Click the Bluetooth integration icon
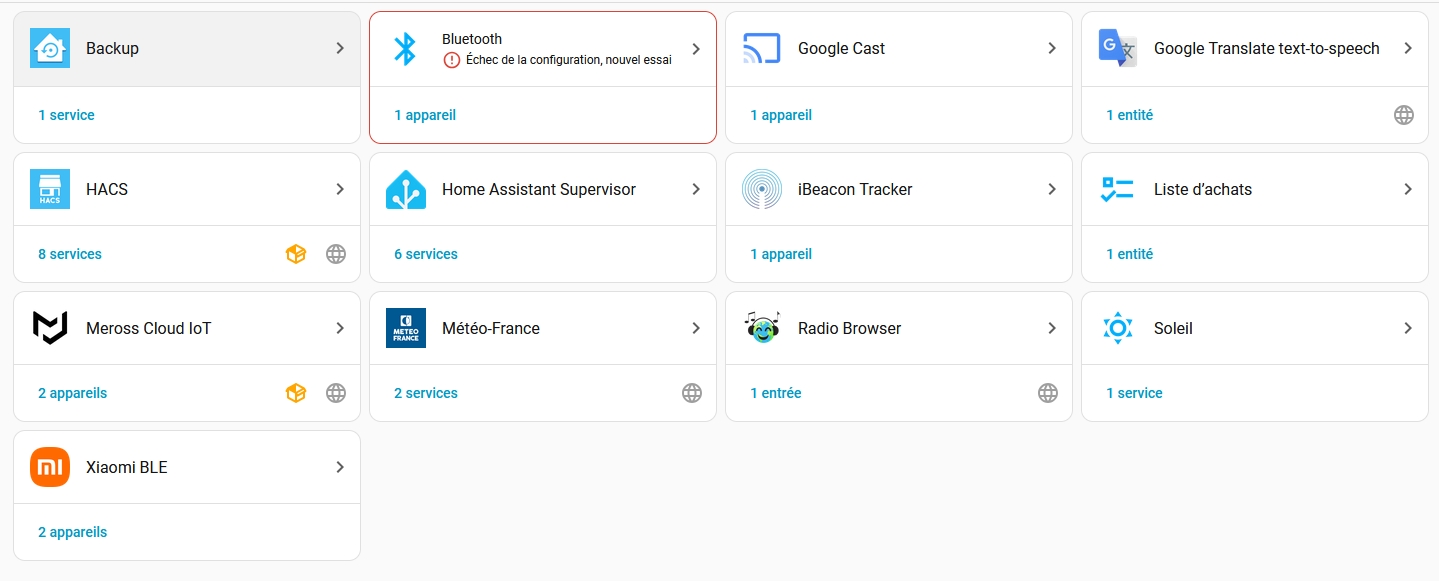The image size is (1439, 581). (x=405, y=48)
